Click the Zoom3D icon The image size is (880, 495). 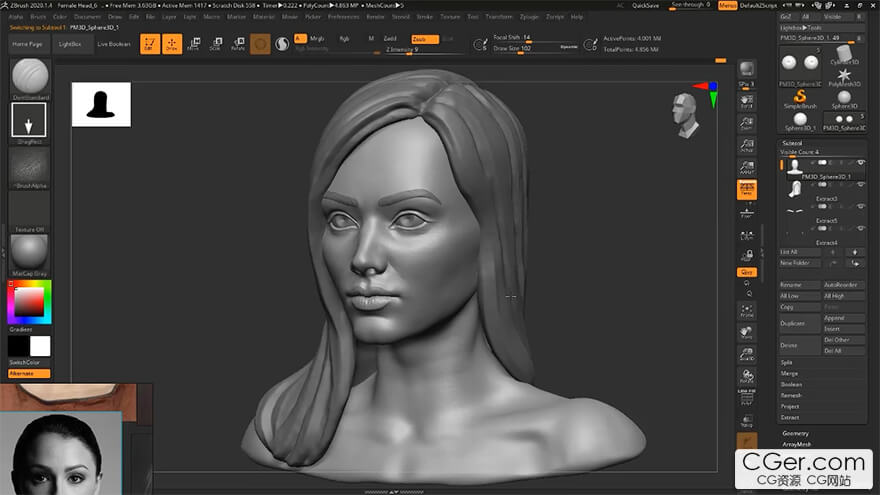[x=746, y=354]
